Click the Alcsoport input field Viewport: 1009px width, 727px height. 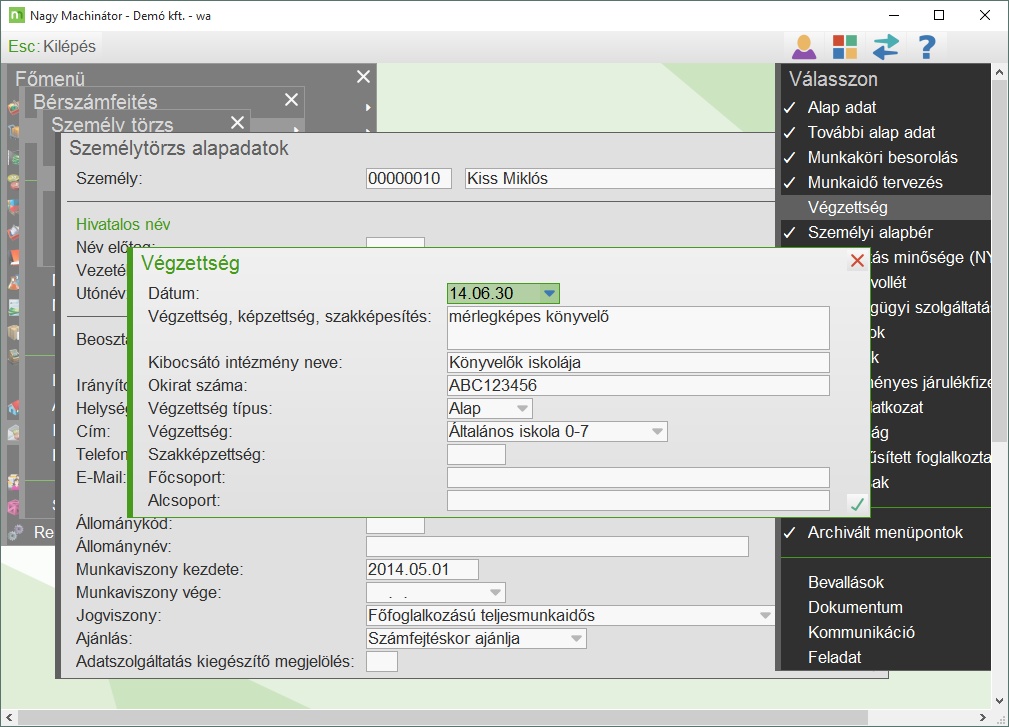click(x=638, y=501)
